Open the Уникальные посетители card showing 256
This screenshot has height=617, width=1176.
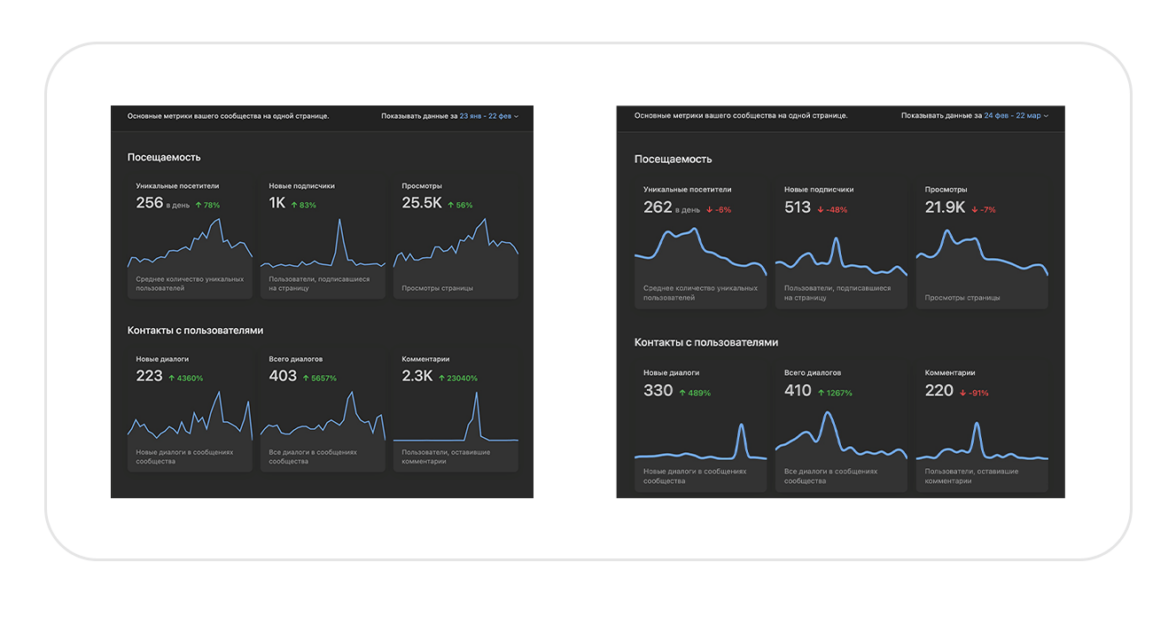coord(189,238)
